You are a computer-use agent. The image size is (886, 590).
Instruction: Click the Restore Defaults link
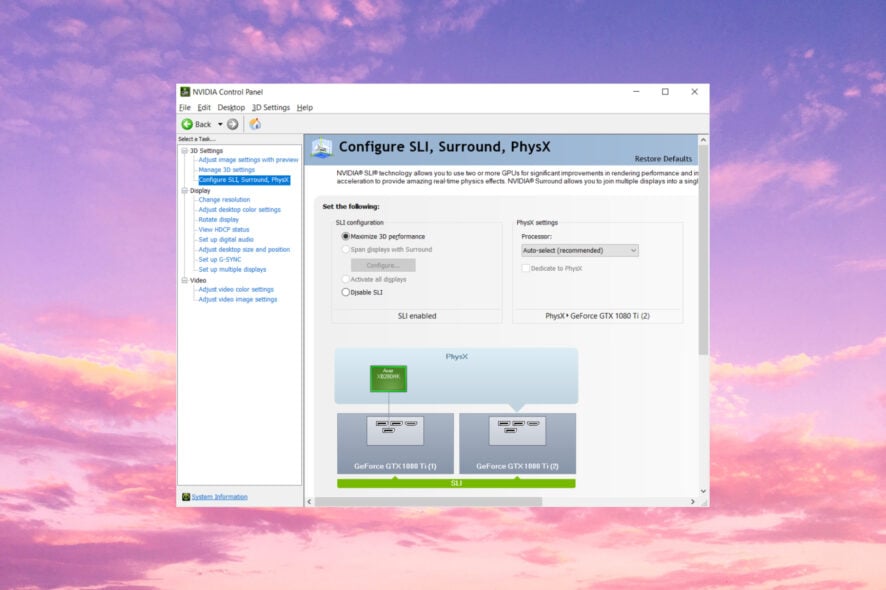(663, 159)
